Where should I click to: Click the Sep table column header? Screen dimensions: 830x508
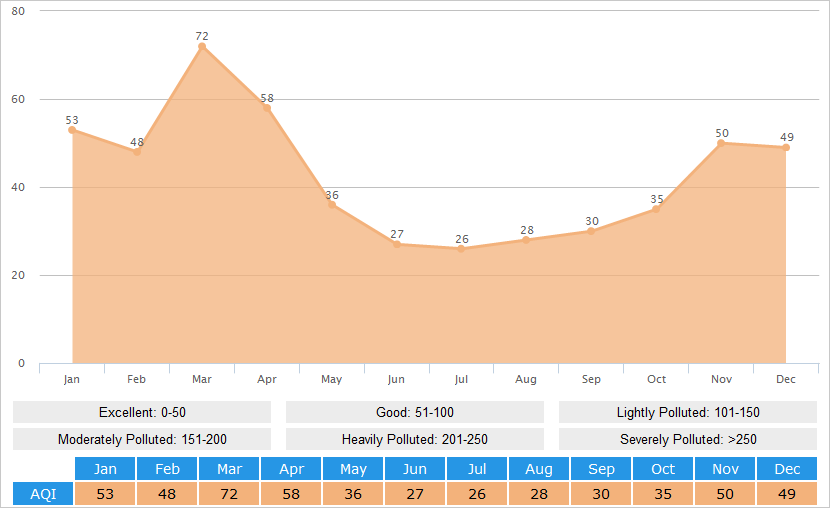click(601, 469)
